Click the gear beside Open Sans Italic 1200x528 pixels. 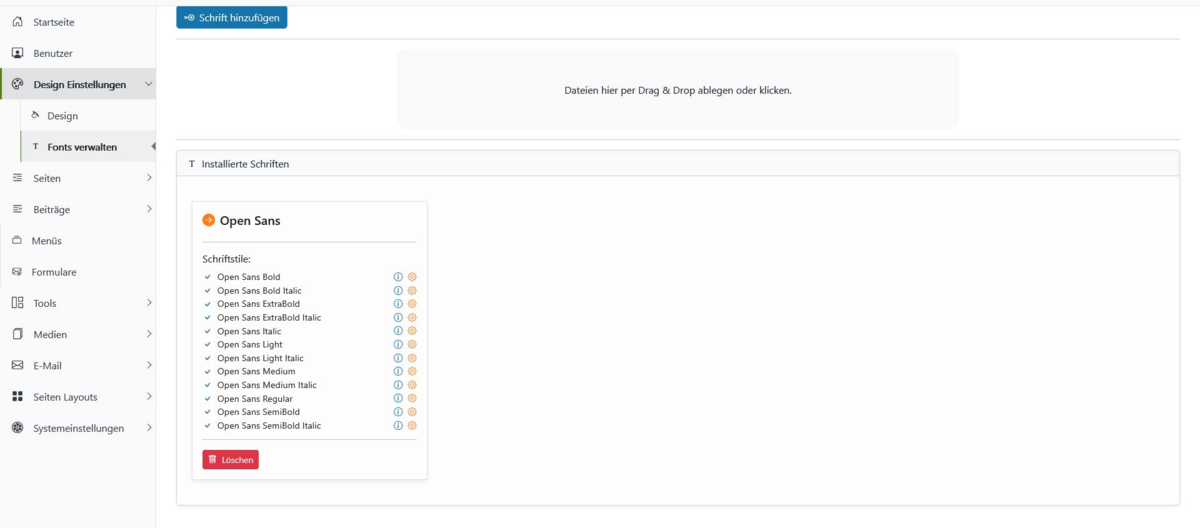coord(412,331)
